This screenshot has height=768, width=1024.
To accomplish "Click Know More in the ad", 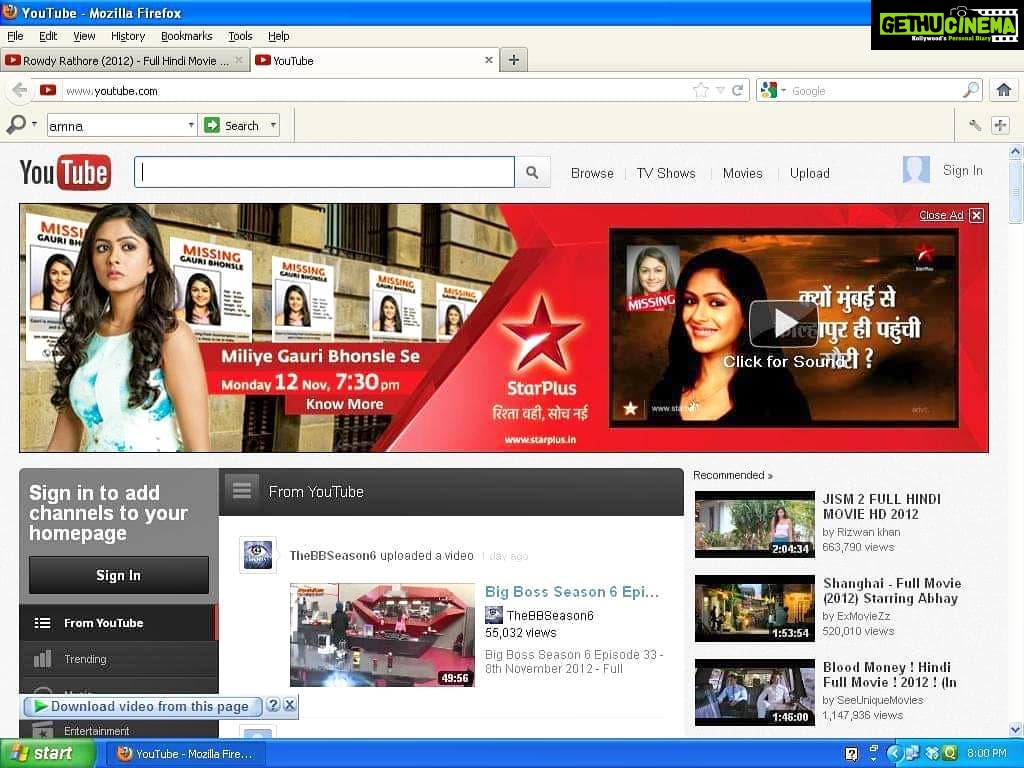I will click(345, 404).
